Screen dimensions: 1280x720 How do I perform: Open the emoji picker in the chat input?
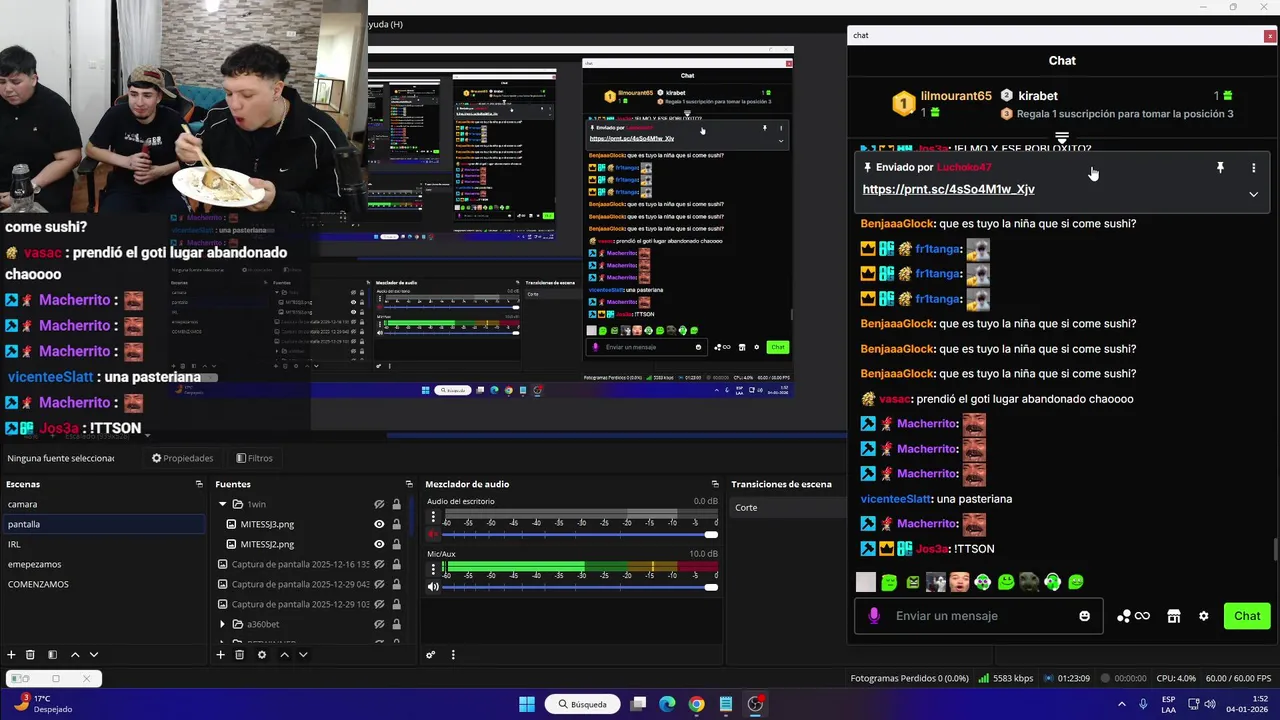click(1084, 616)
